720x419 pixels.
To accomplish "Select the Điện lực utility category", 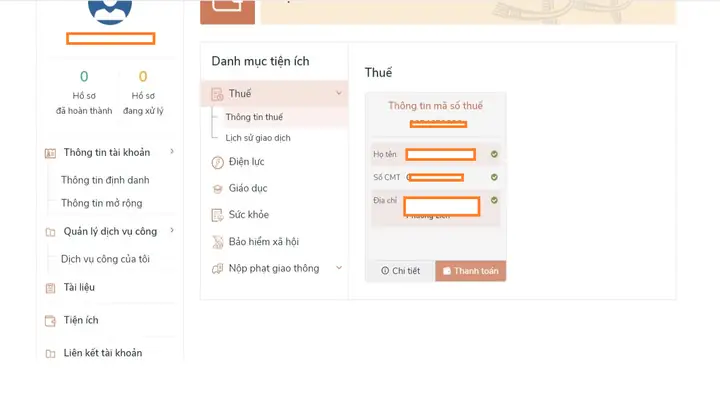I will (247, 162).
